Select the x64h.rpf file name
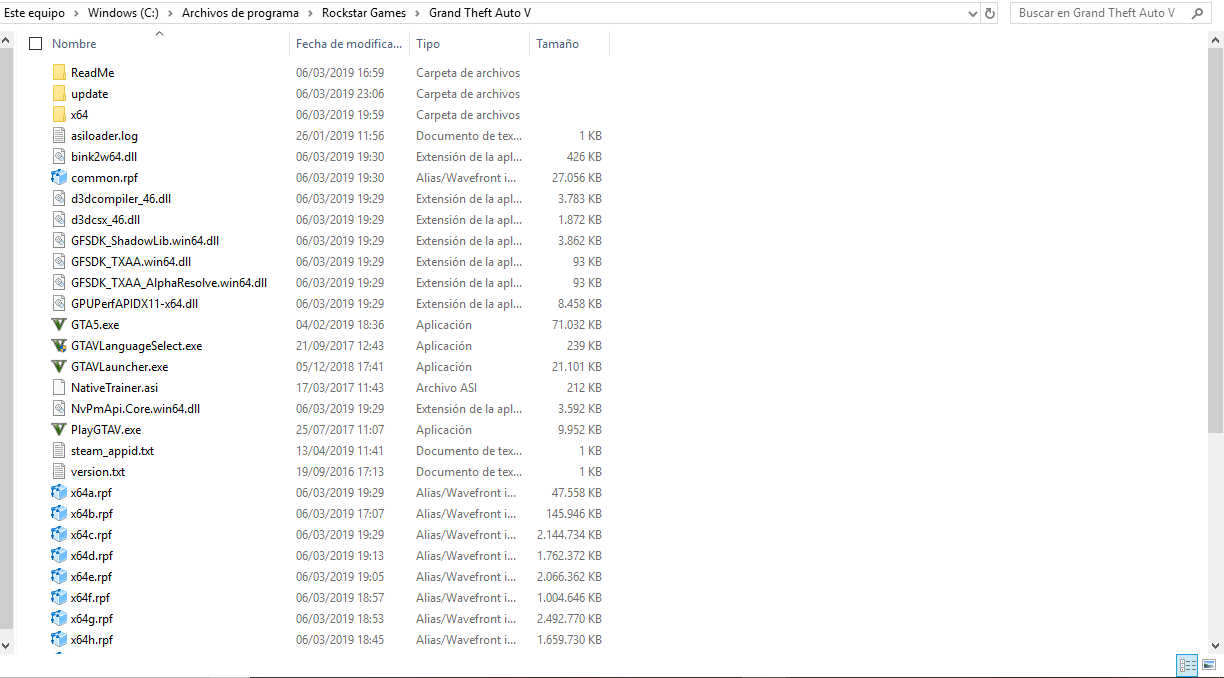Screen dimensions: 1224x678 [92, 640]
